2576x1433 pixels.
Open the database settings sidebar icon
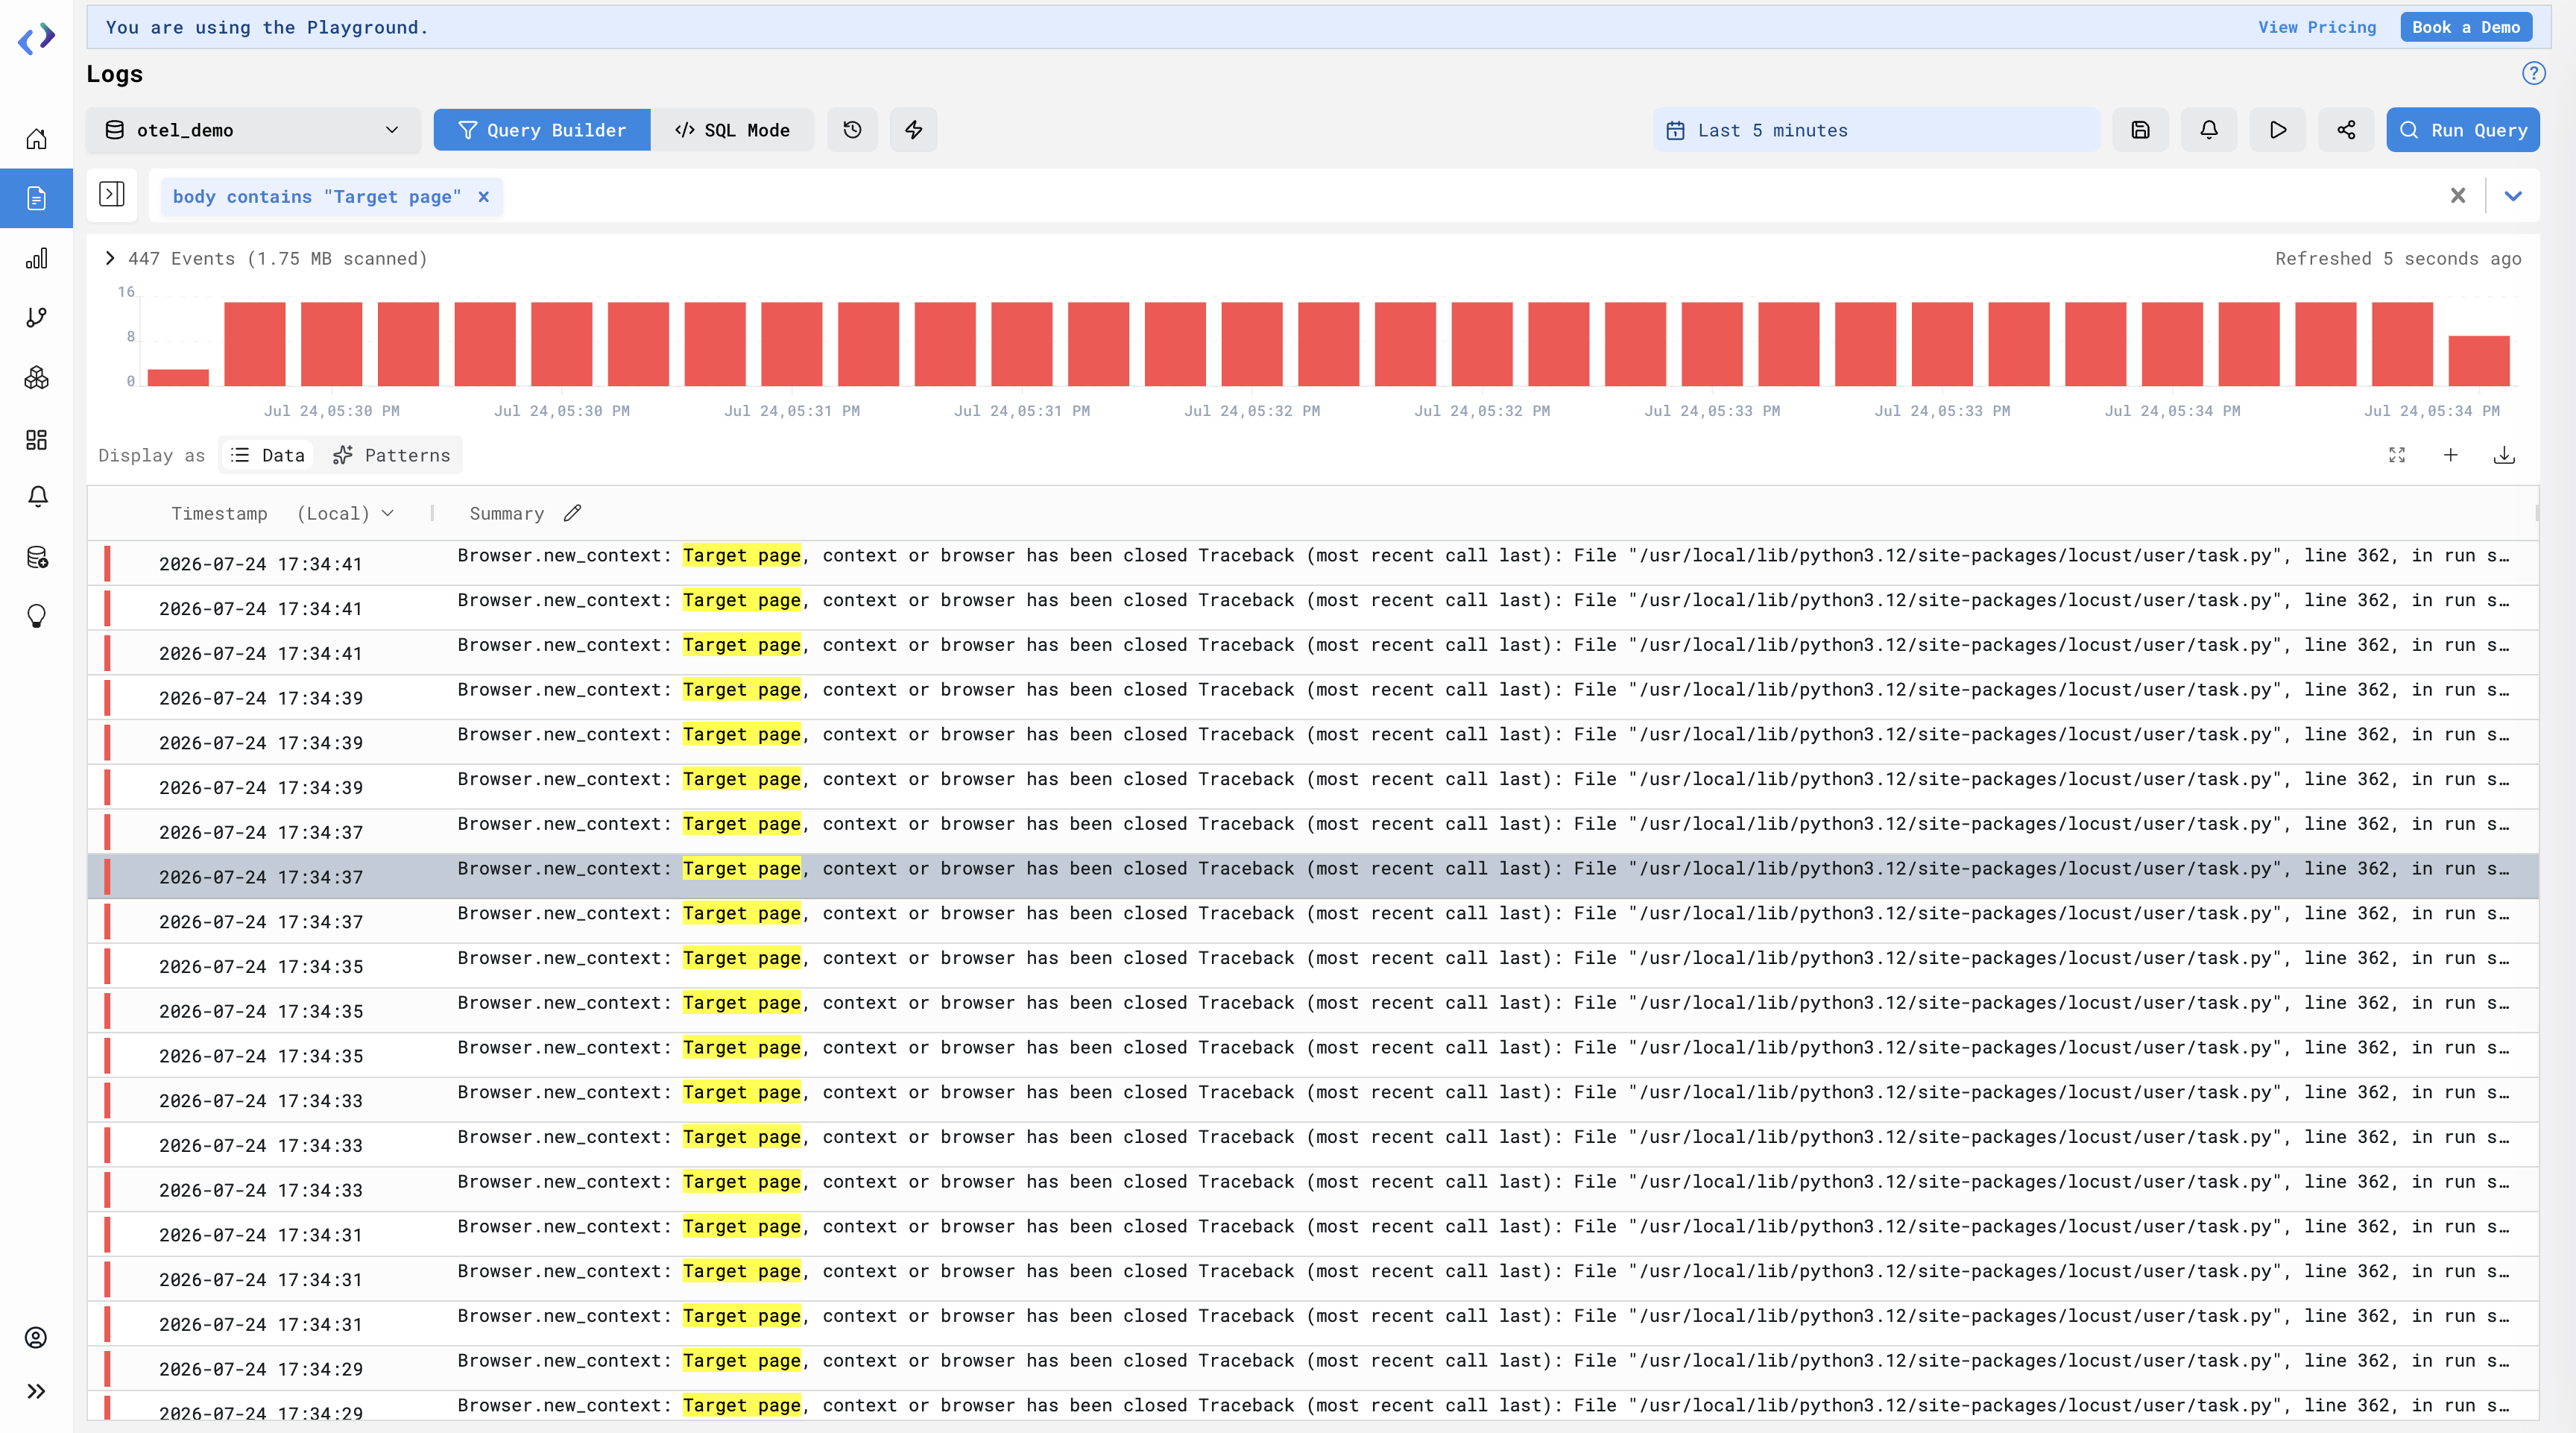coord(36,557)
